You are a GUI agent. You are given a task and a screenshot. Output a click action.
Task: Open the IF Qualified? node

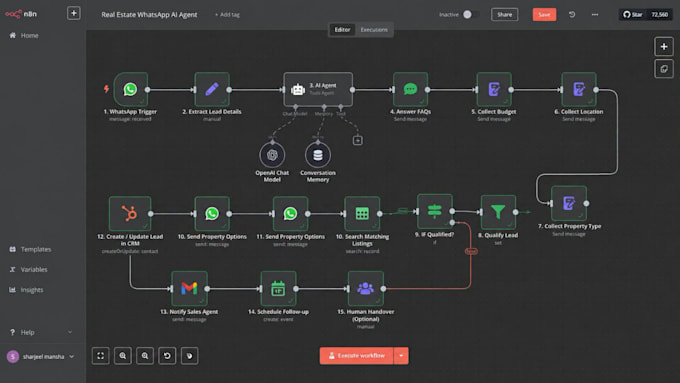click(435, 211)
